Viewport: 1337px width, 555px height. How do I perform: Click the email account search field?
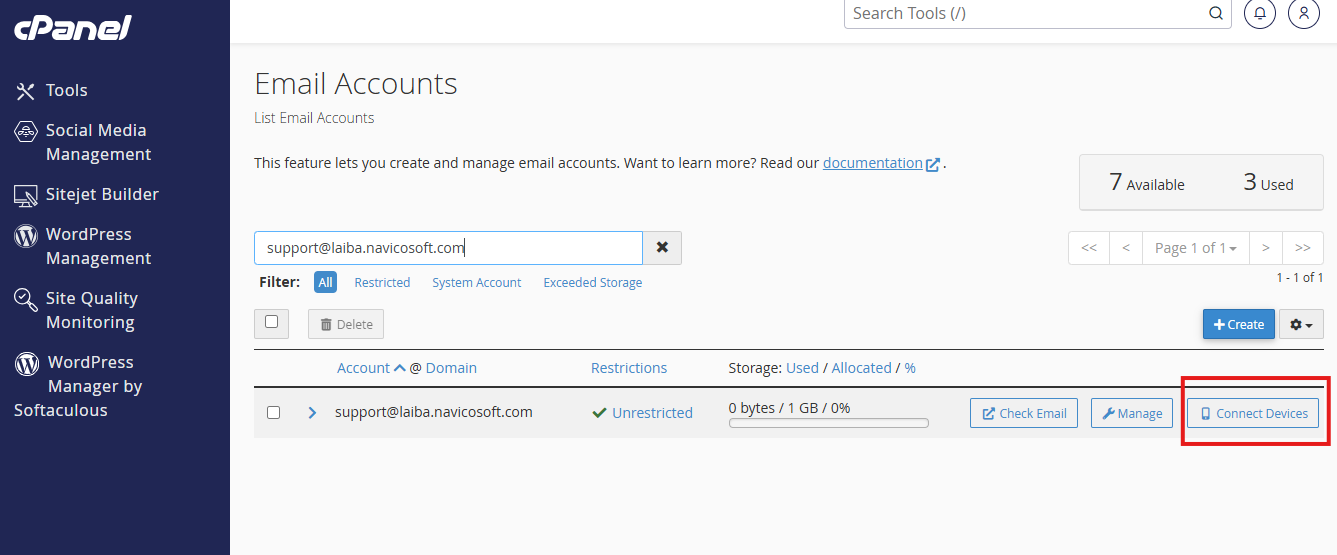448,248
